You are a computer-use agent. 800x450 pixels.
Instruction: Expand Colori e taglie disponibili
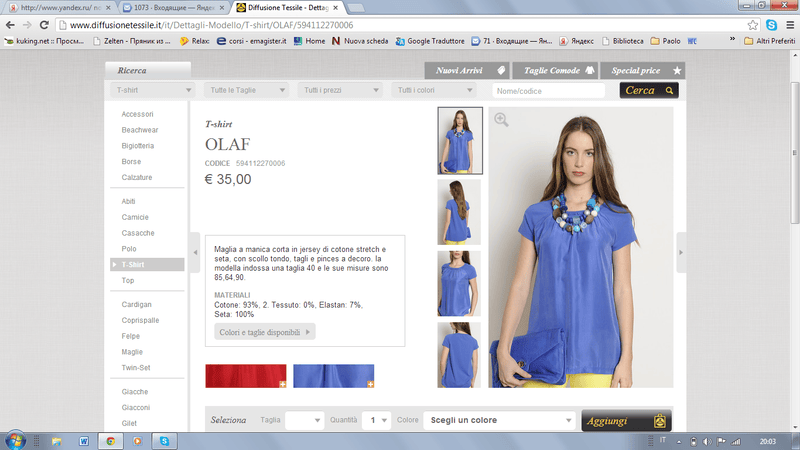click(x=265, y=332)
